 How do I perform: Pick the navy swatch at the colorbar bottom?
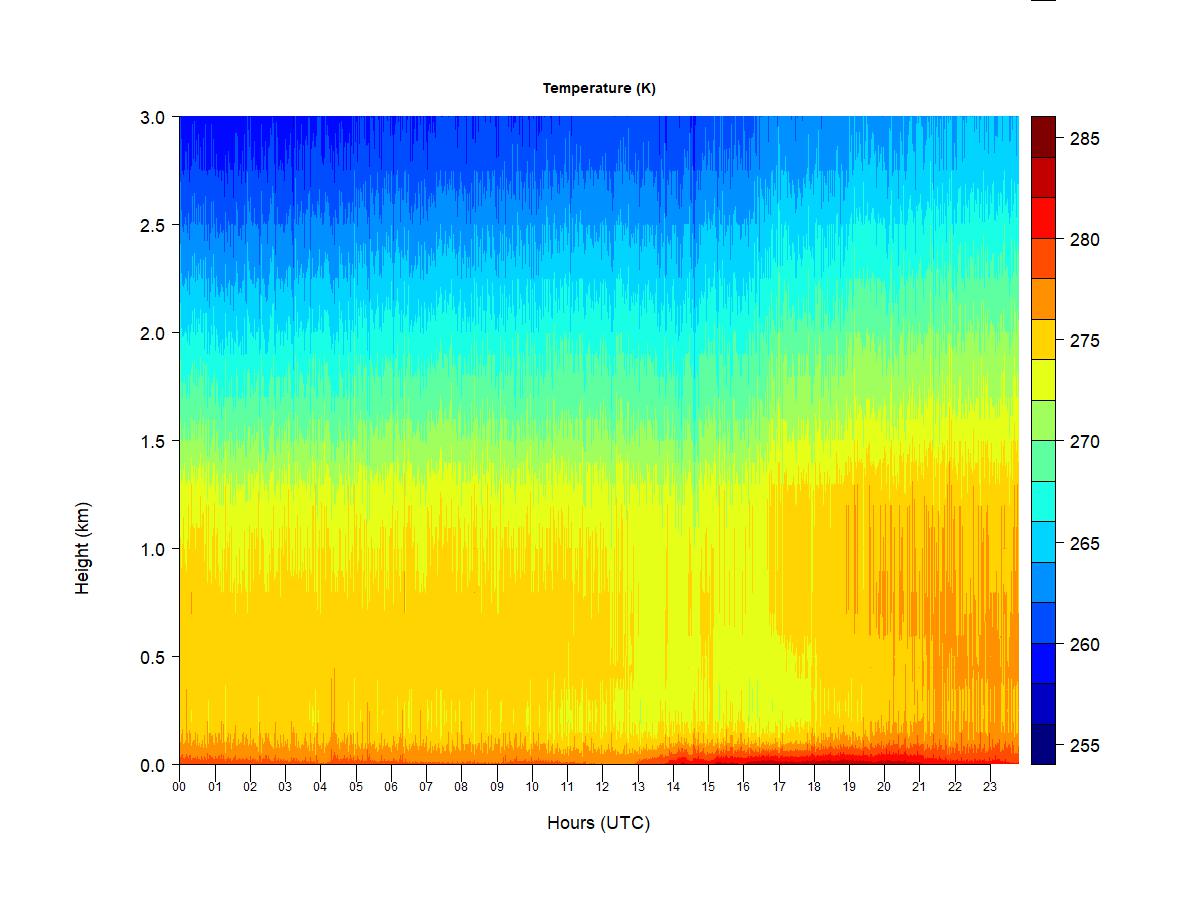[x=1043, y=744]
